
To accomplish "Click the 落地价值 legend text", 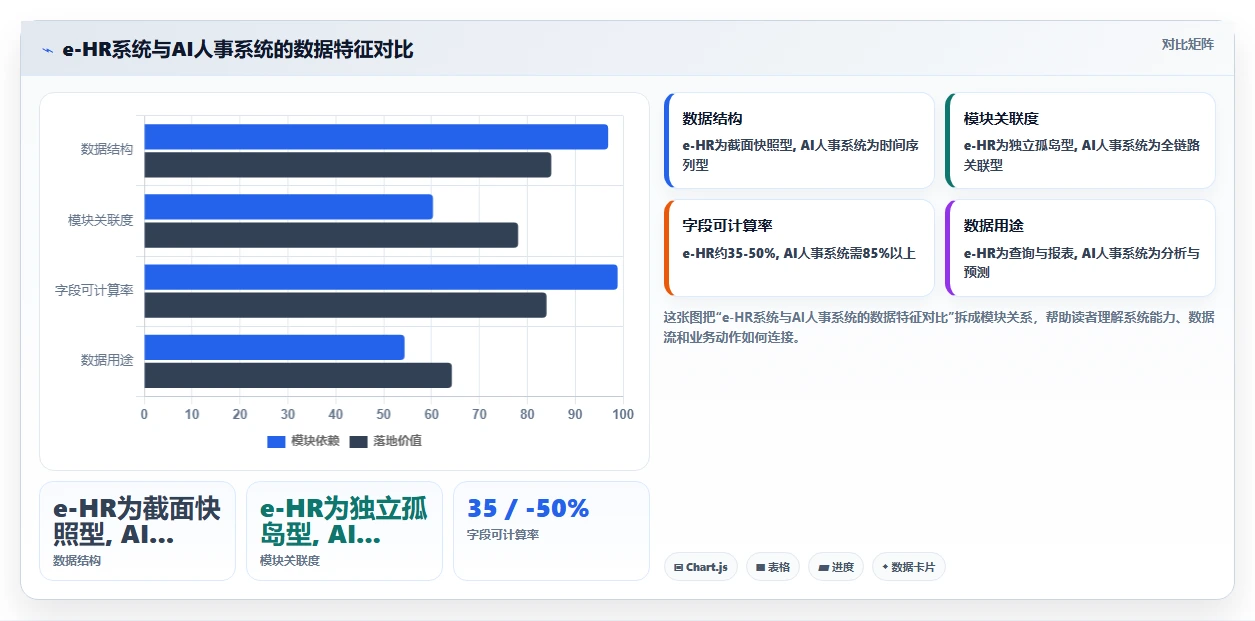I will [397, 441].
